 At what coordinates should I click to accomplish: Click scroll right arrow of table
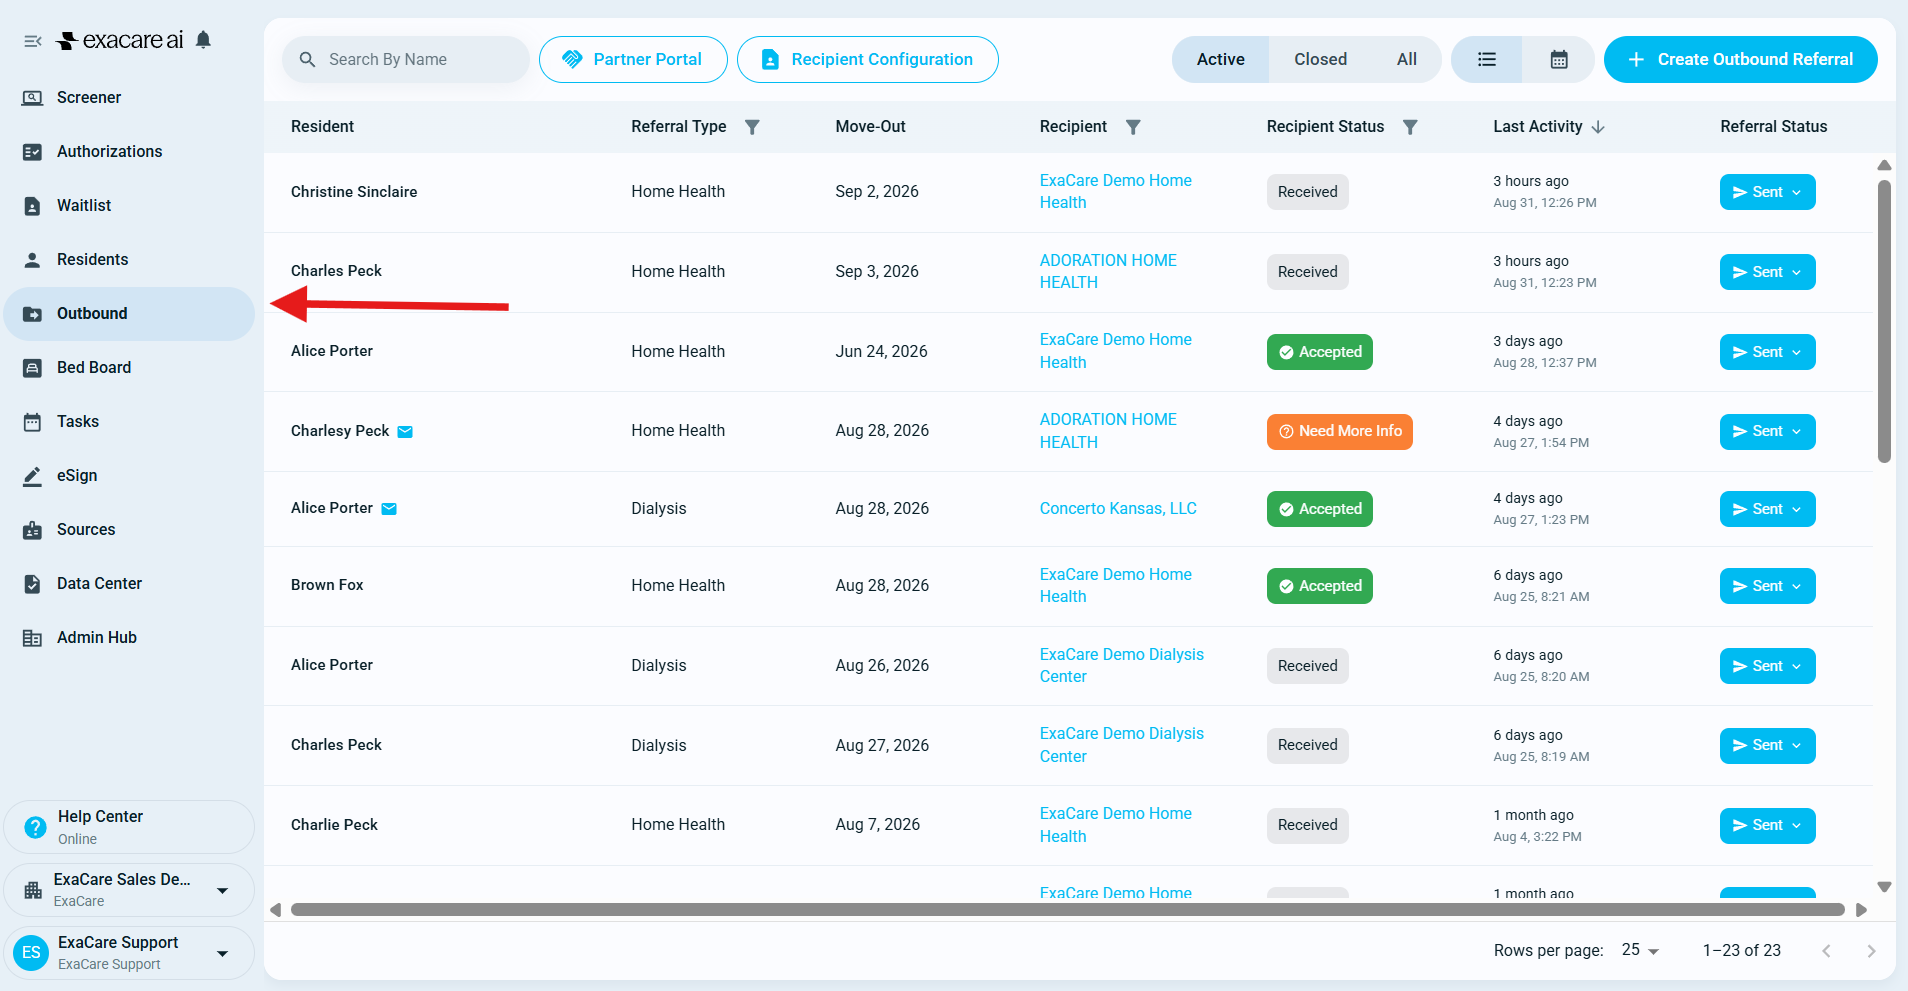pyautogui.click(x=1861, y=910)
